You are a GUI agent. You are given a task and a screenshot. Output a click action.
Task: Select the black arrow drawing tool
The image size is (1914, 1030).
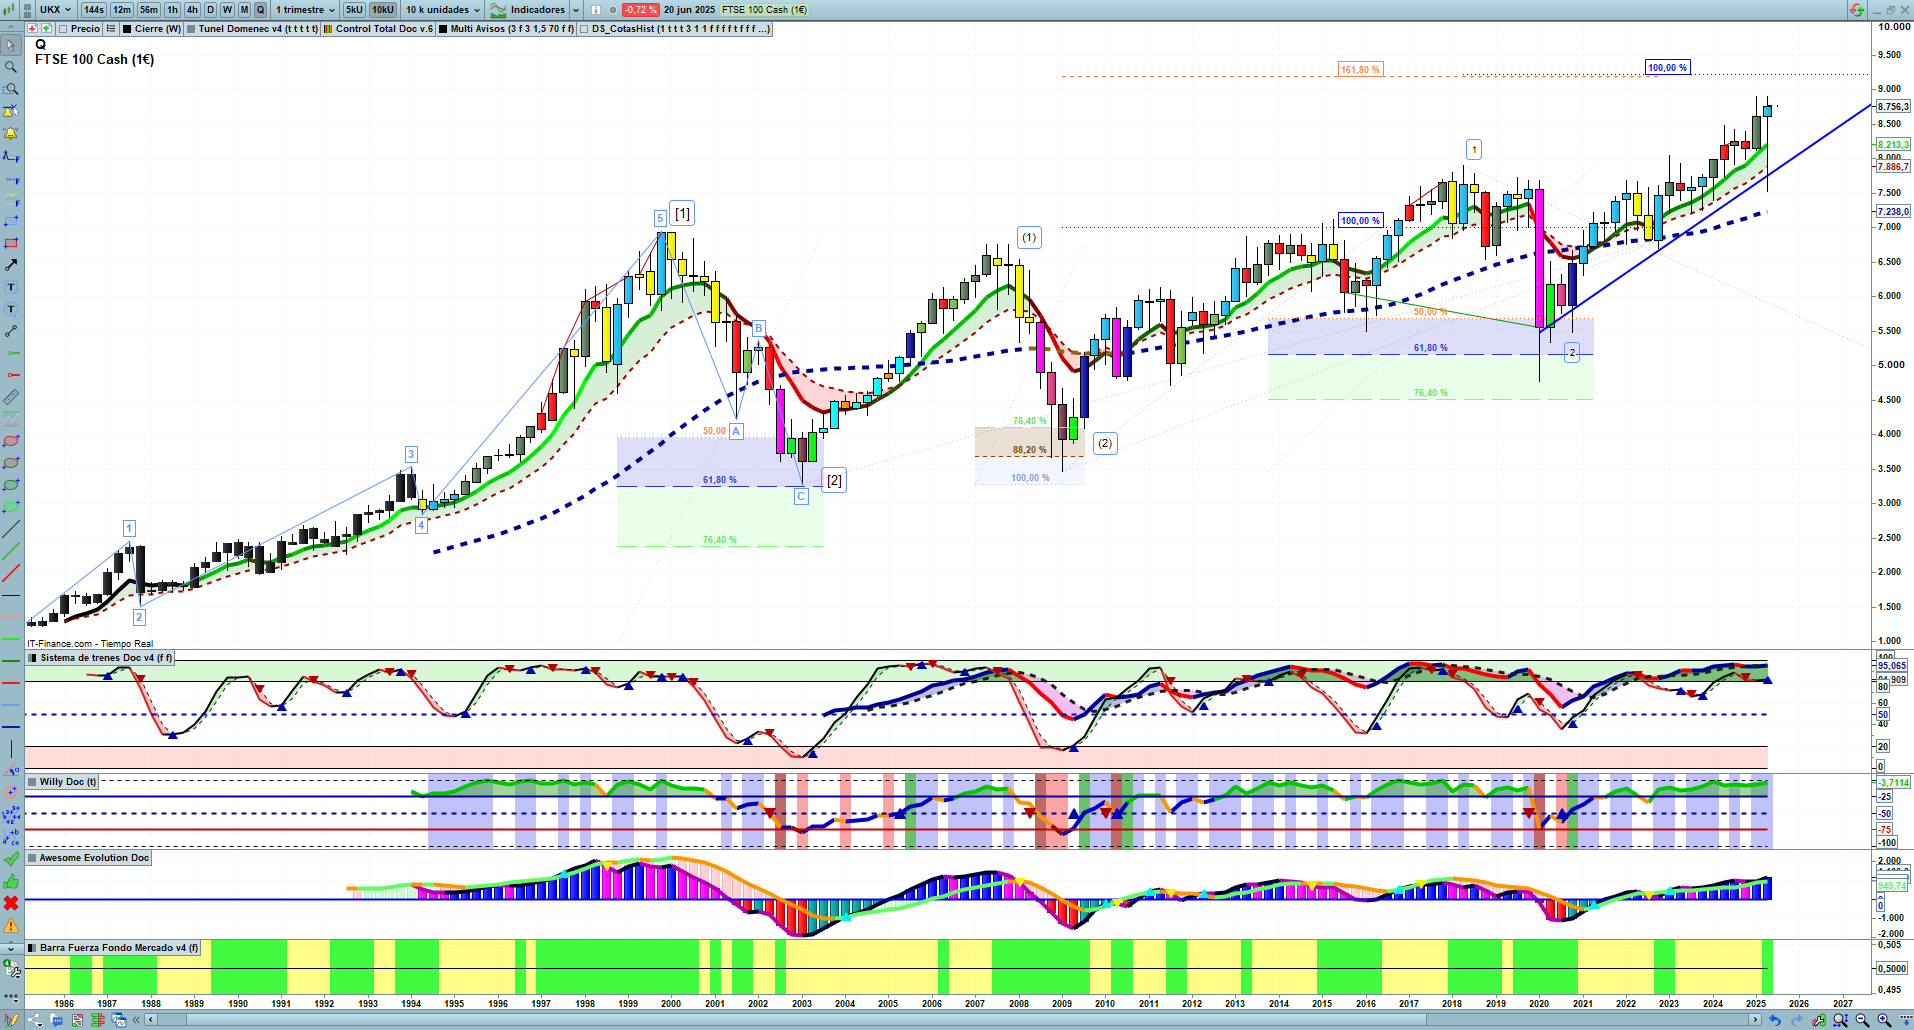[11, 265]
